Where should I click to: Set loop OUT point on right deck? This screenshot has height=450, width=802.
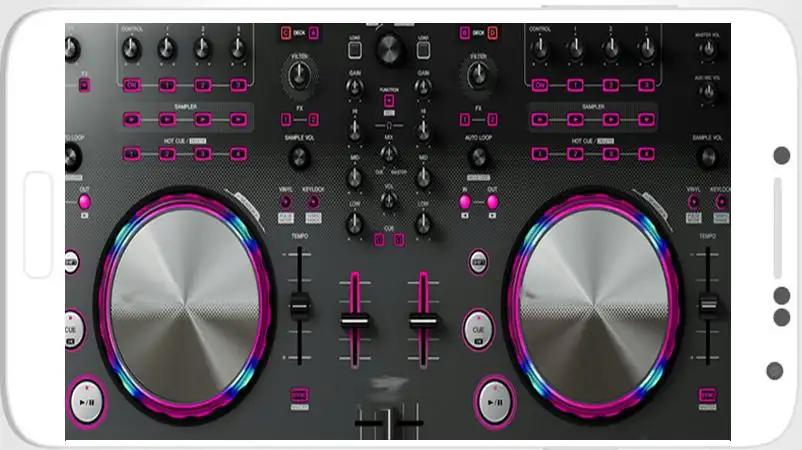point(493,202)
